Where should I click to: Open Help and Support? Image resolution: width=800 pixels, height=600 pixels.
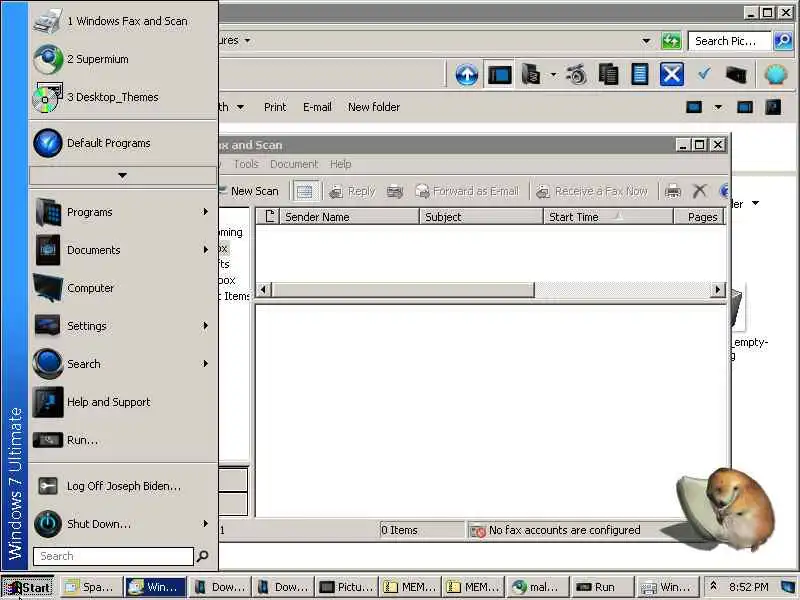click(x=123, y=402)
